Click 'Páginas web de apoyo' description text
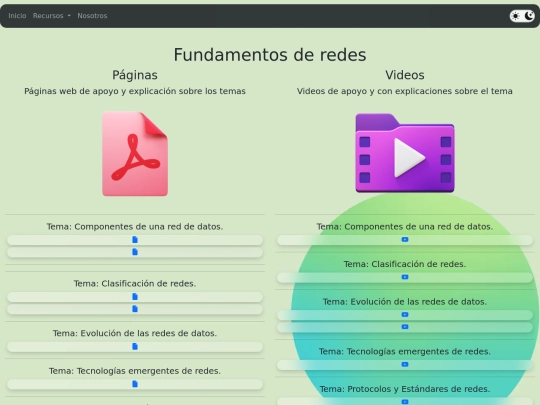 (x=135, y=91)
